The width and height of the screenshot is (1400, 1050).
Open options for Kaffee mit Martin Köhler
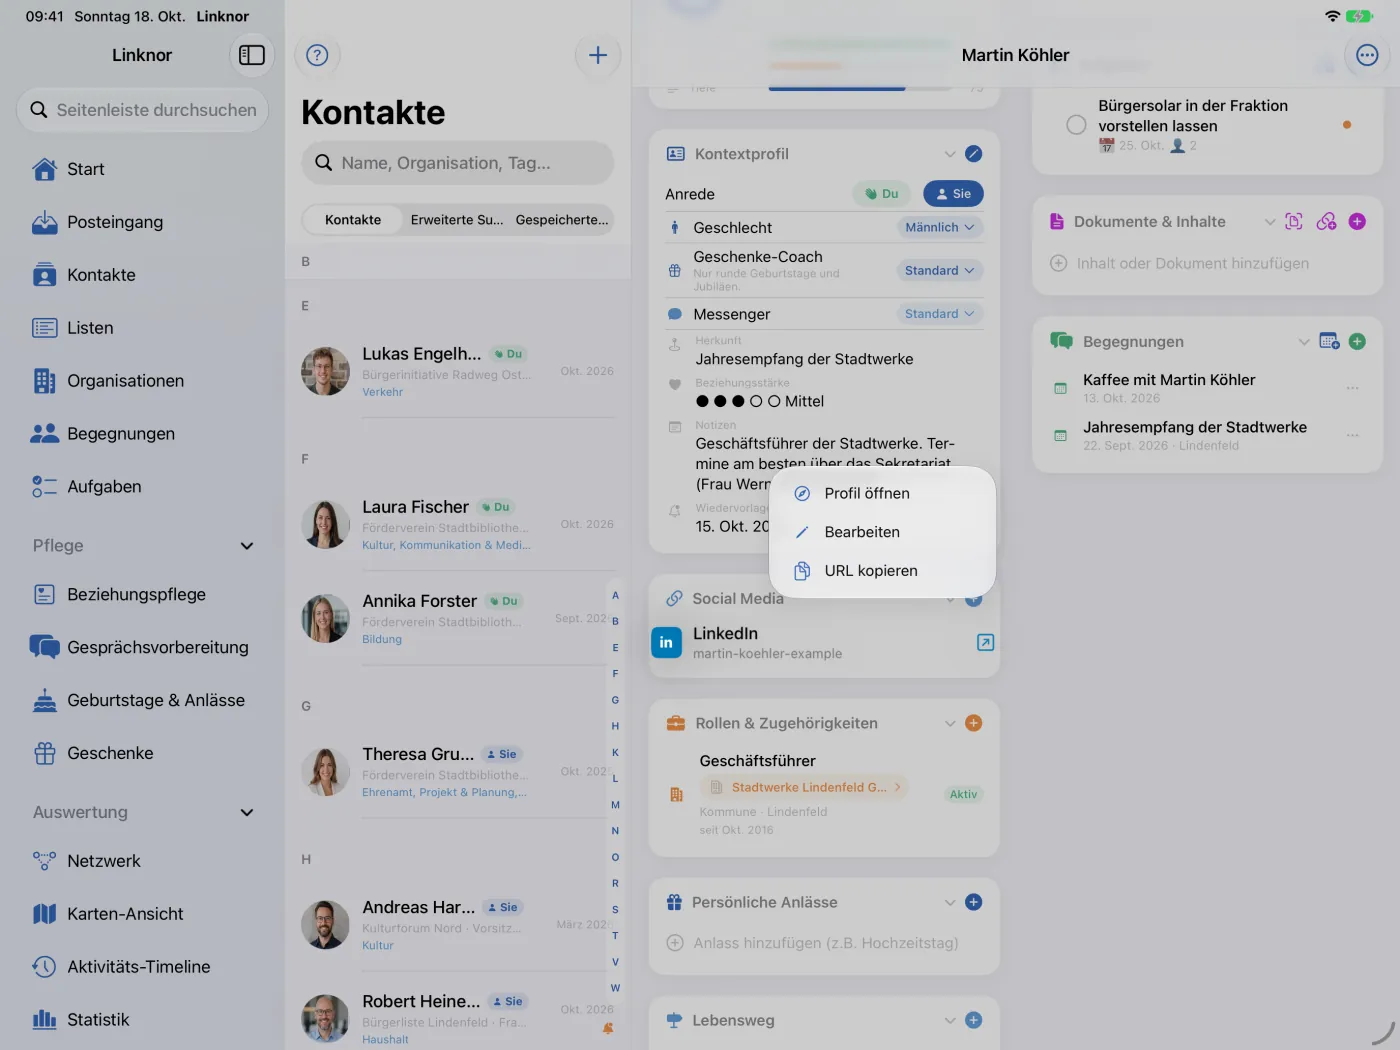pyautogui.click(x=1352, y=388)
